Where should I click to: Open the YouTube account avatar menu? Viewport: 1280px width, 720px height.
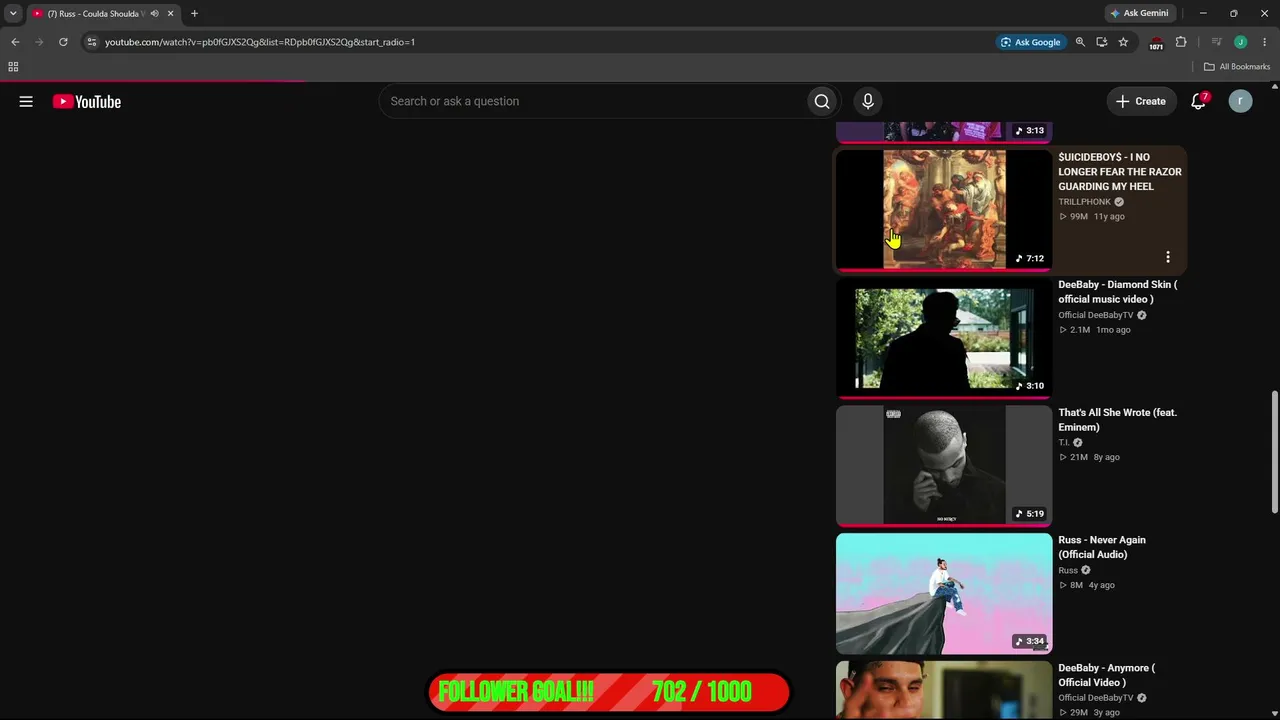click(x=1240, y=101)
